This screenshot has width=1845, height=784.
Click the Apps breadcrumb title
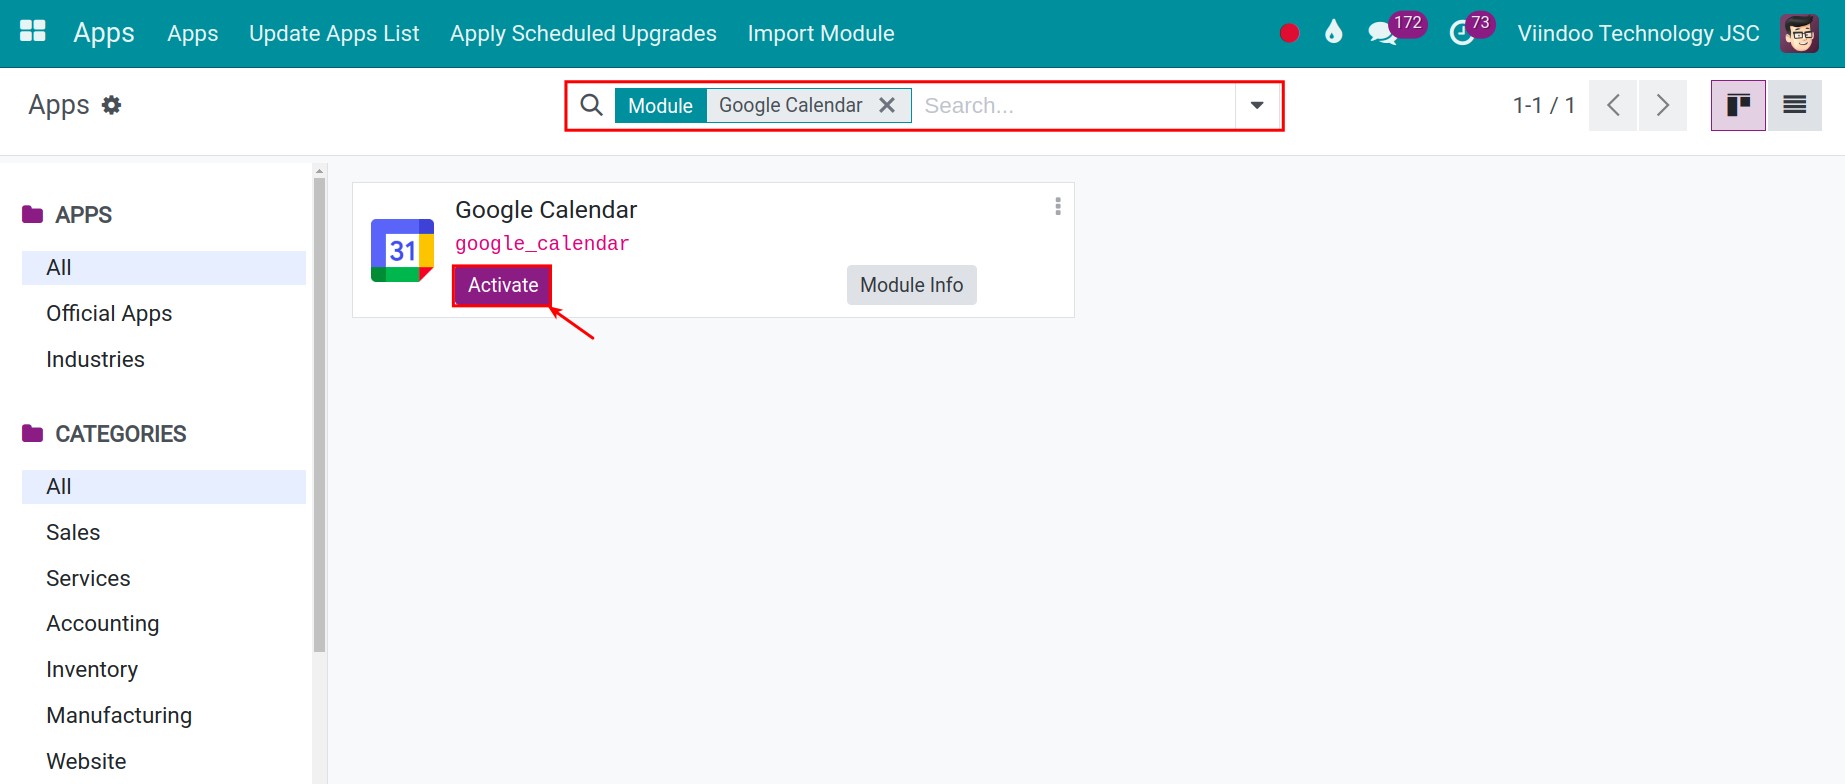coord(59,105)
